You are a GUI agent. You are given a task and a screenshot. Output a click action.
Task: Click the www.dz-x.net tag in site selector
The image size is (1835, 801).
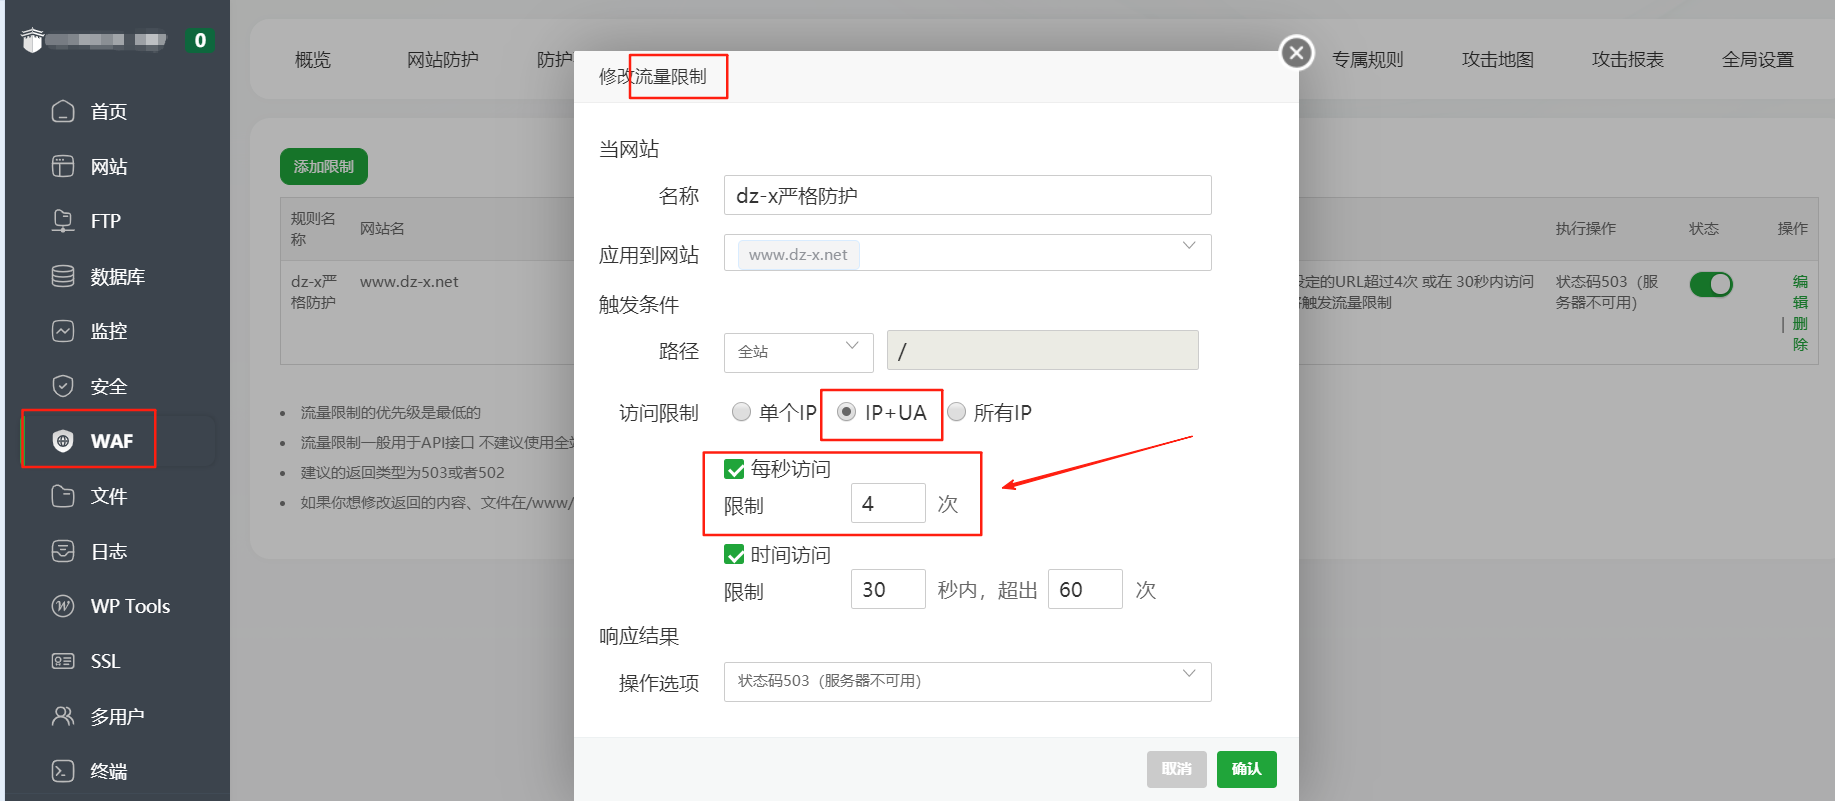coord(798,255)
